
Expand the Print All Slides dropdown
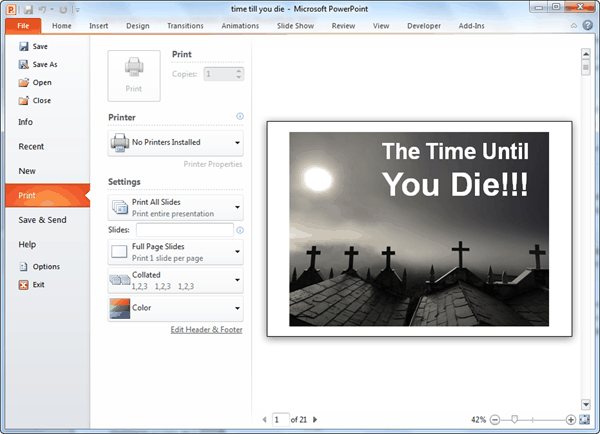[x=176, y=207]
